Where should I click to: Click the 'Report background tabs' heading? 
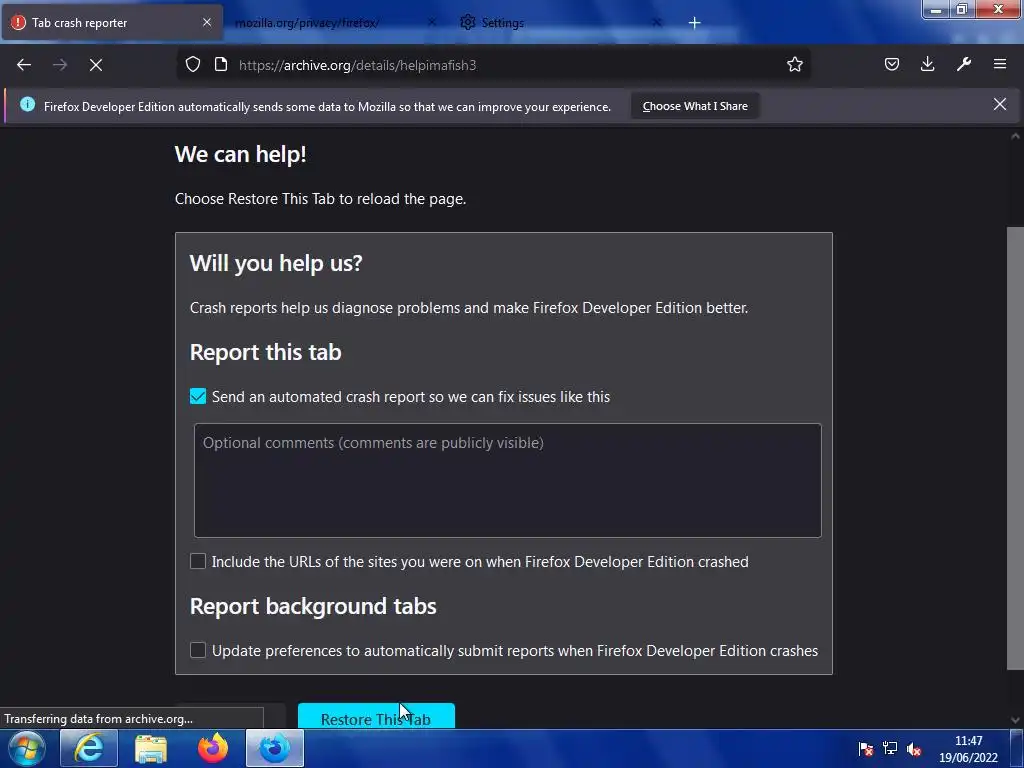(x=313, y=606)
